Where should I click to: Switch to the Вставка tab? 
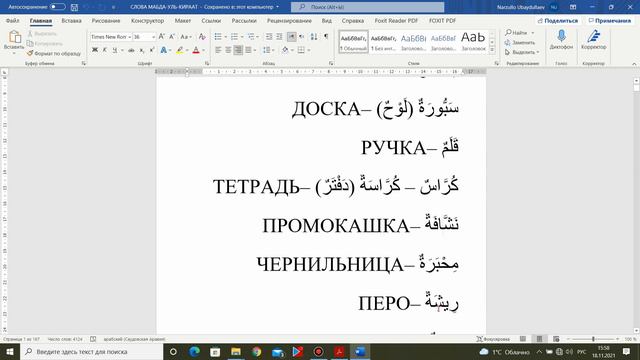71,20
